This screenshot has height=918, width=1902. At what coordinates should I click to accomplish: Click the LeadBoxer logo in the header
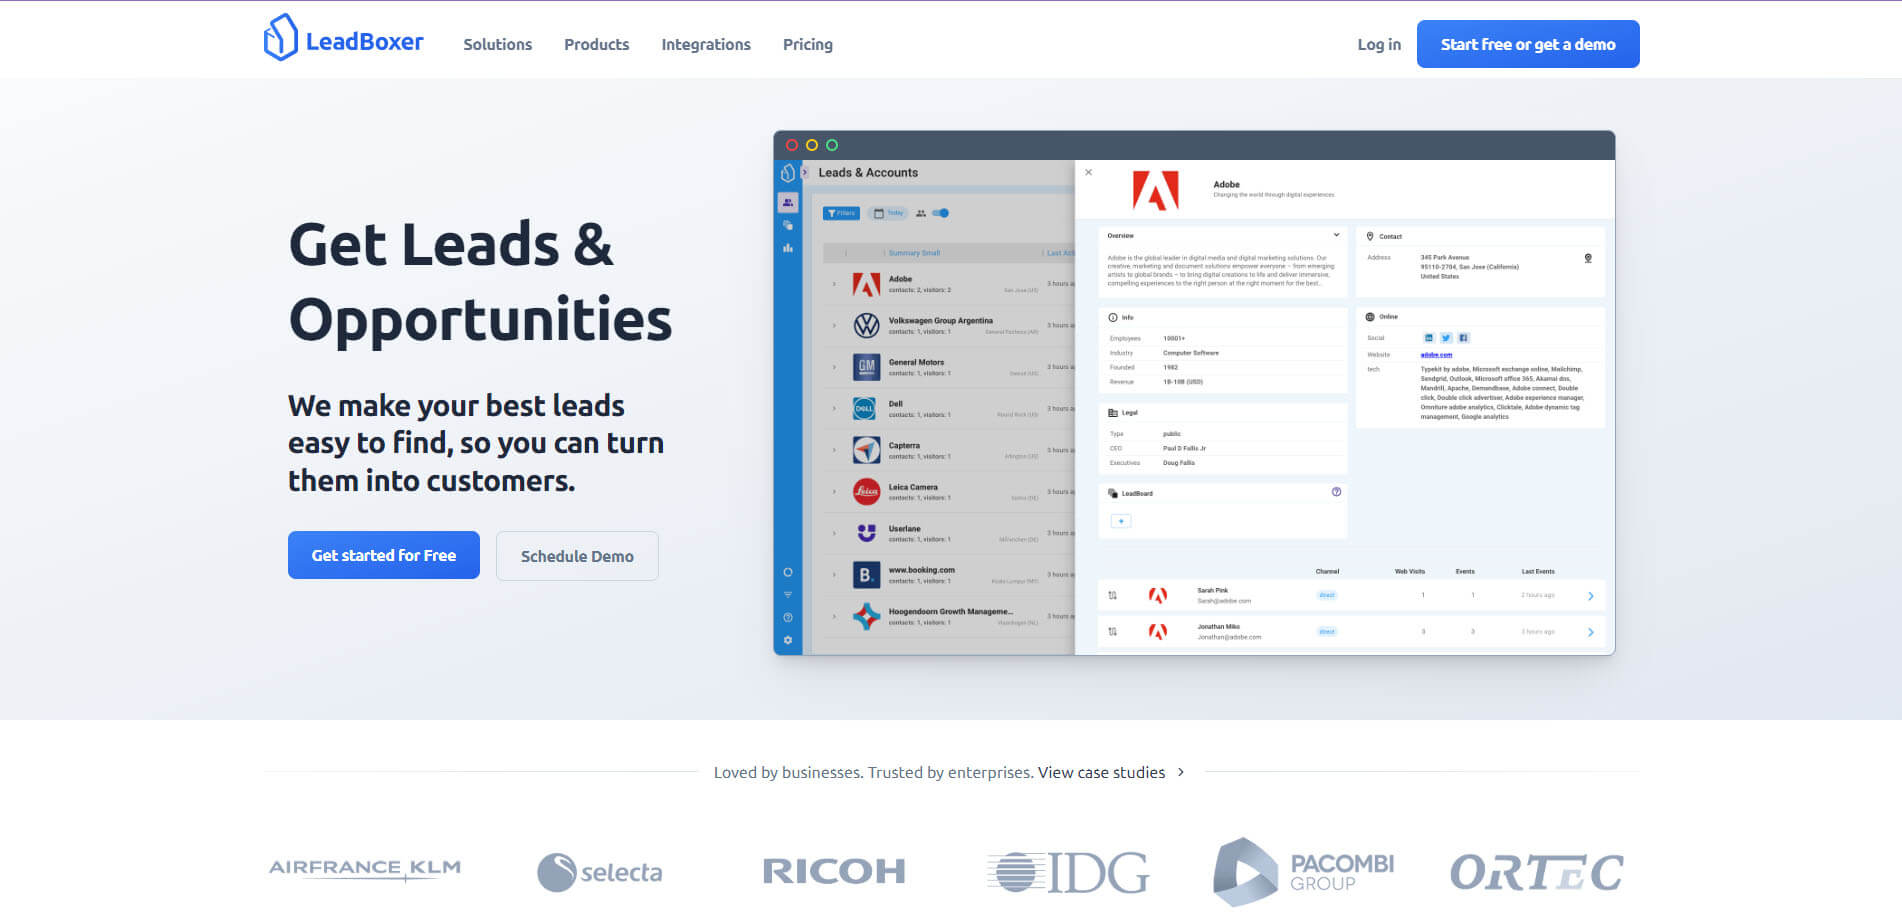pyautogui.click(x=343, y=38)
